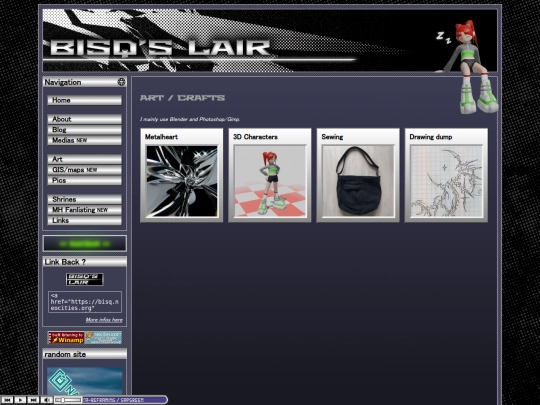
Task: Open the About page
Action: coord(84,119)
